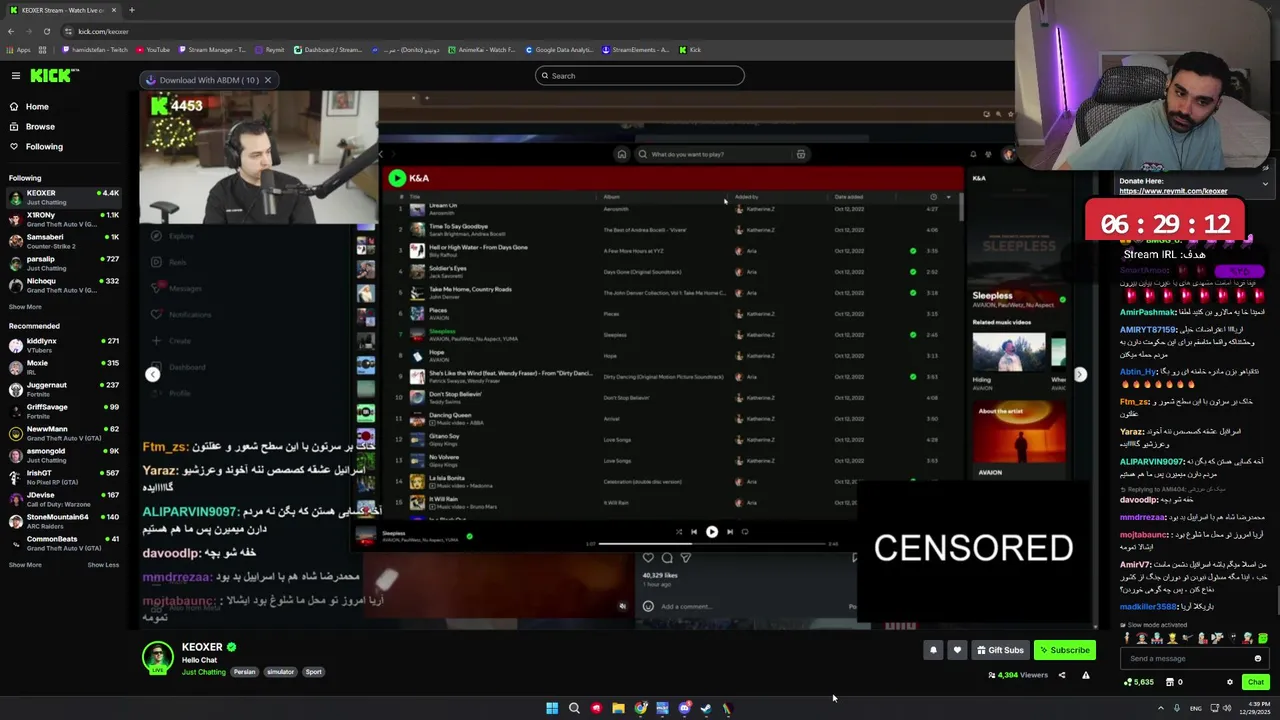Open the Reymit bookmark
1280x720 pixels.
(x=270, y=50)
